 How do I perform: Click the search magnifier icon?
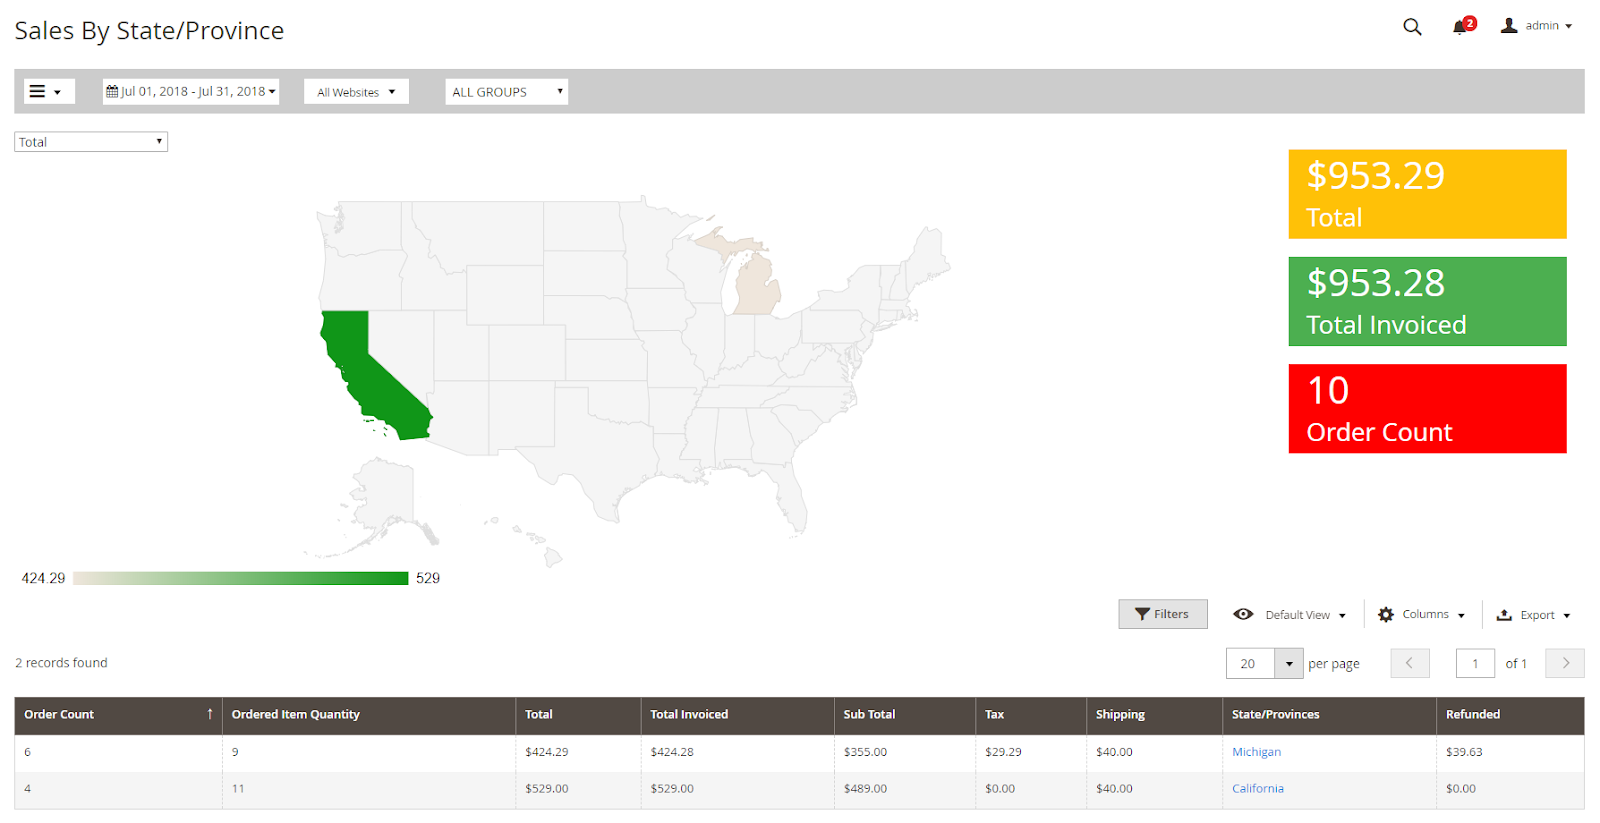[x=1412, y=27]
